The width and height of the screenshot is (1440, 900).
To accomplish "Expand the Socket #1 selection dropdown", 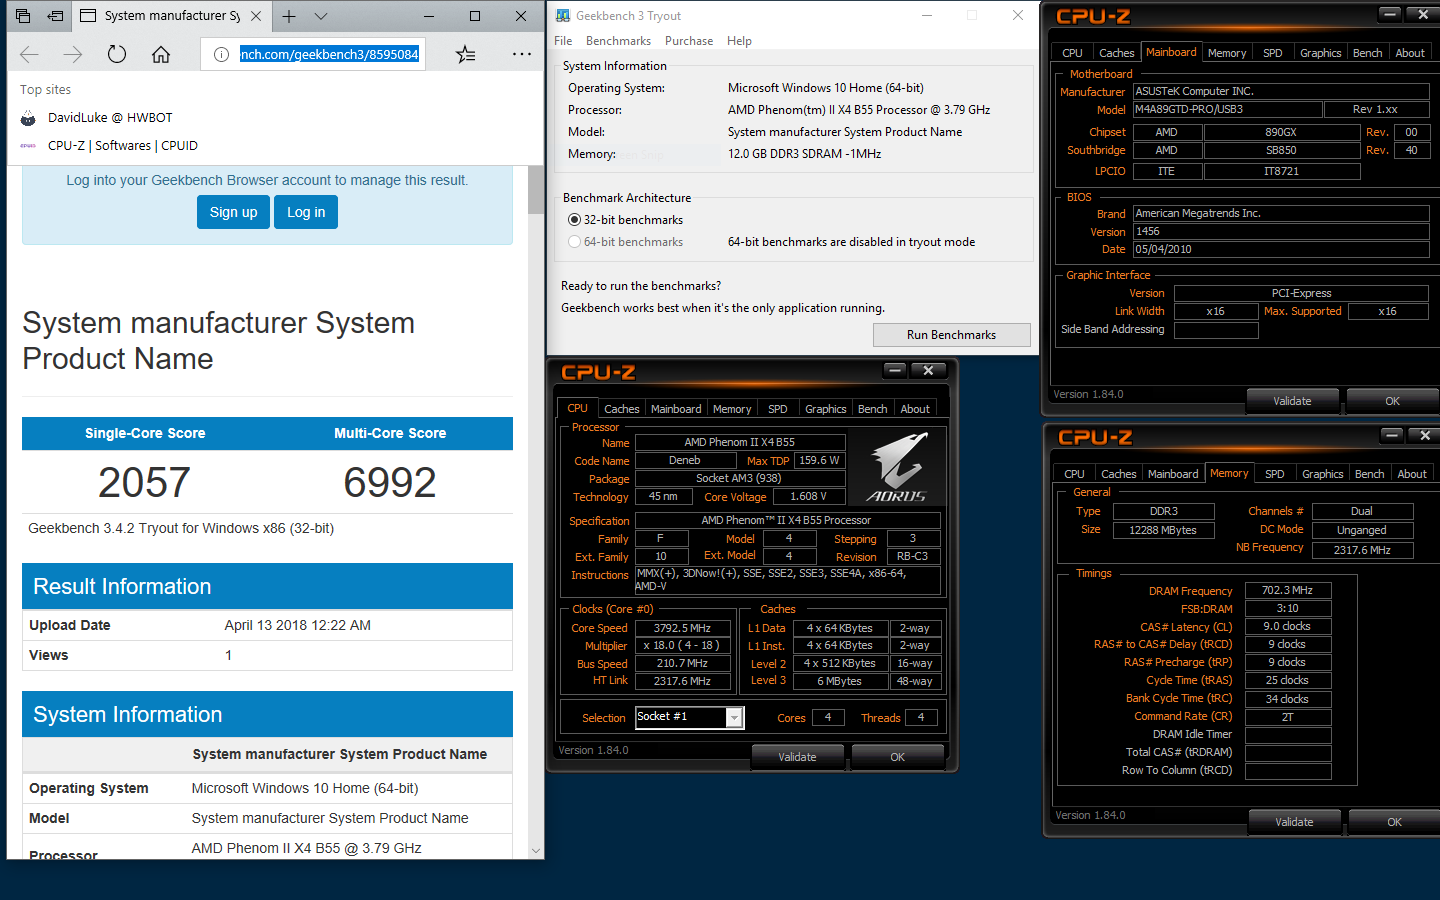I will pyautogui.click(x=735, y=717).
